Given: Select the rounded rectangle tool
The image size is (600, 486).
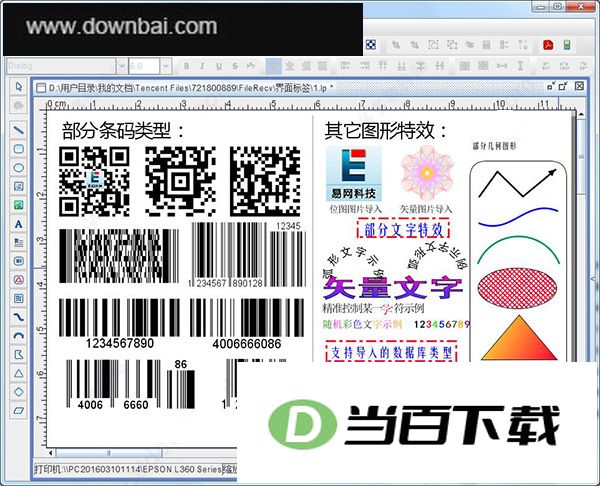Looking at the screenshot, I should pos(18,149).
